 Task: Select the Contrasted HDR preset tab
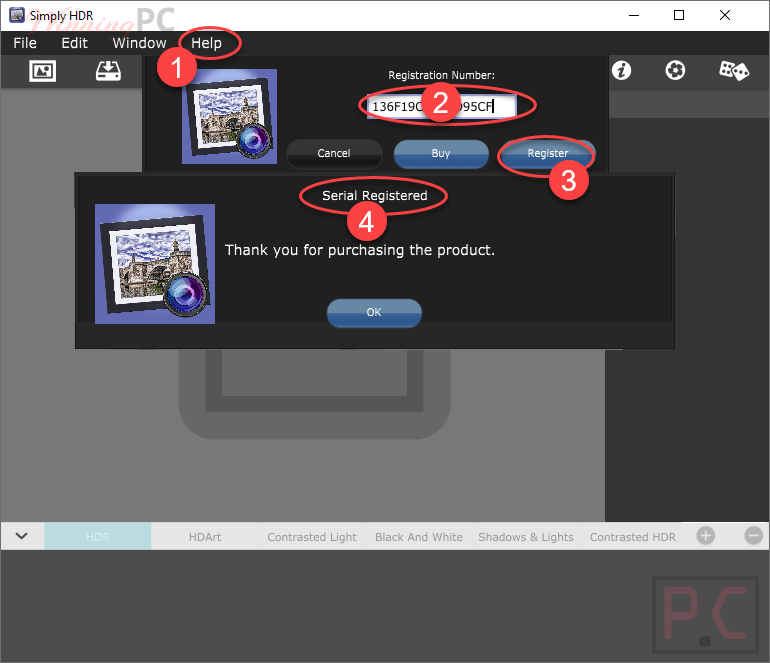point(633,536)
